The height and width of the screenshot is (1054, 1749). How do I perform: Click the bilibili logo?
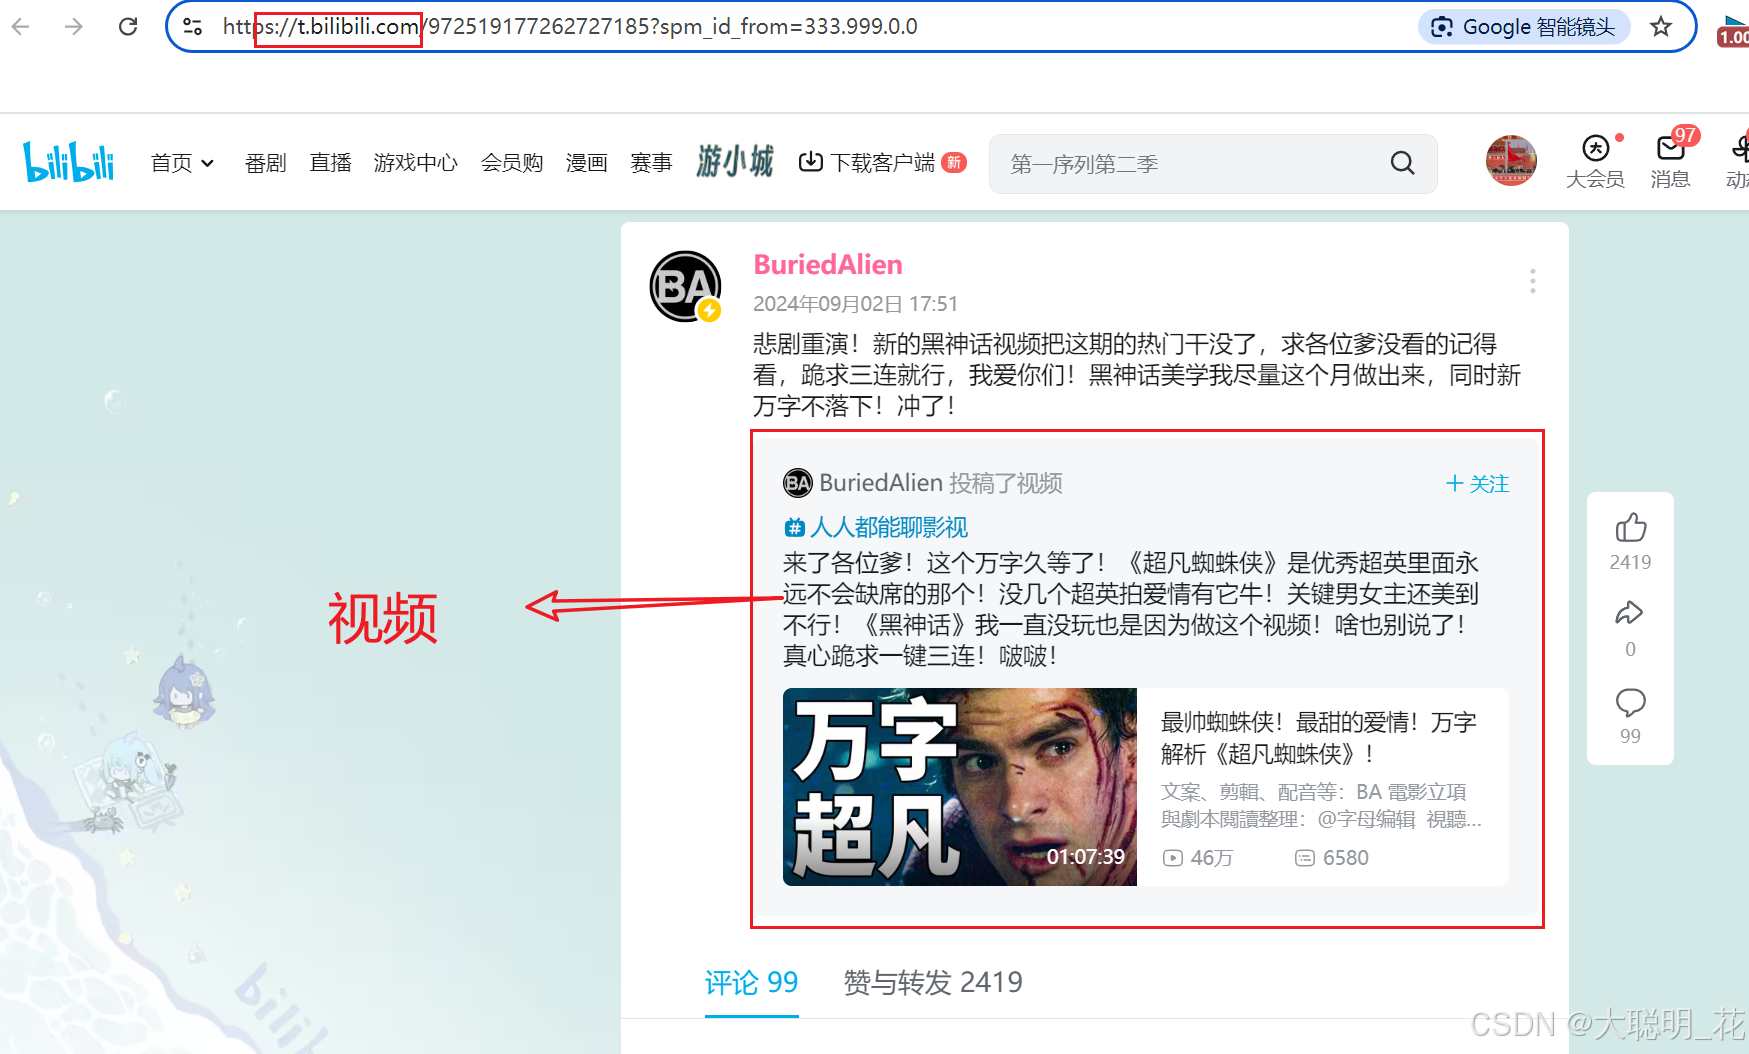point(68,162)
